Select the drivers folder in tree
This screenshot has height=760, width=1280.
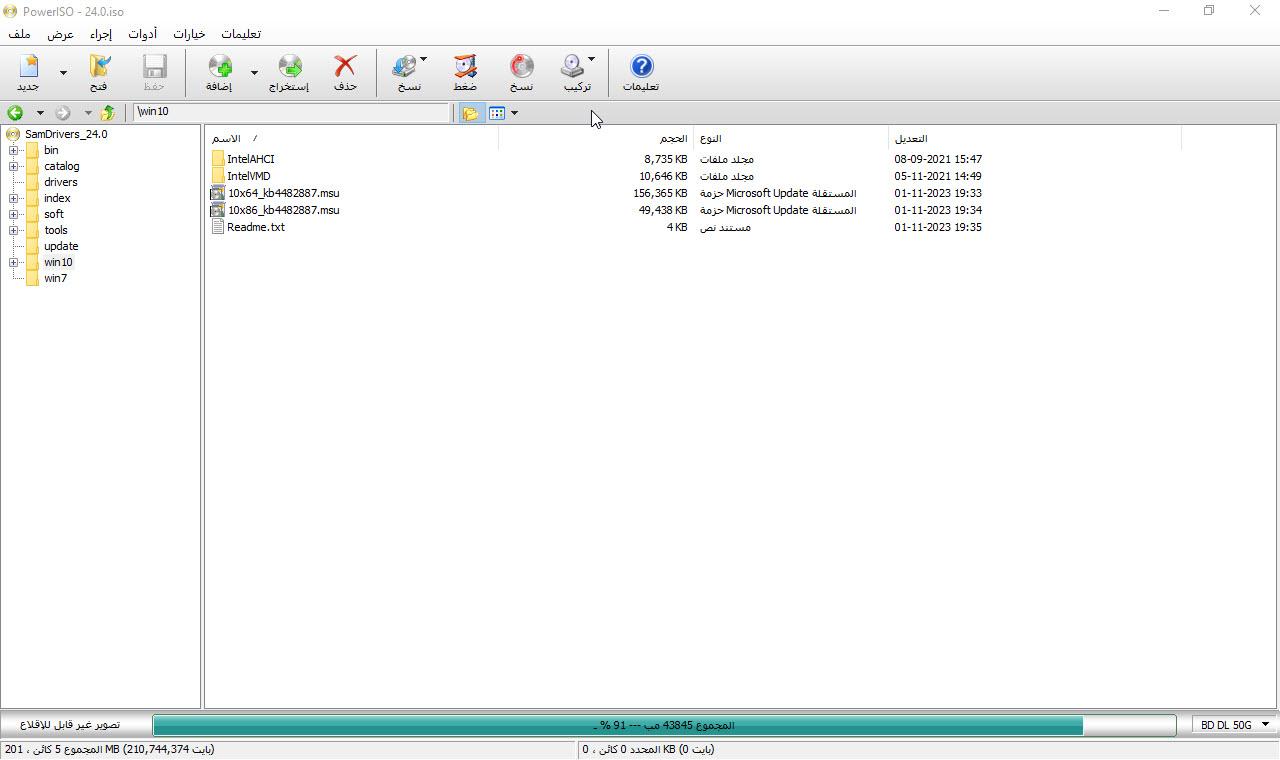60,182
